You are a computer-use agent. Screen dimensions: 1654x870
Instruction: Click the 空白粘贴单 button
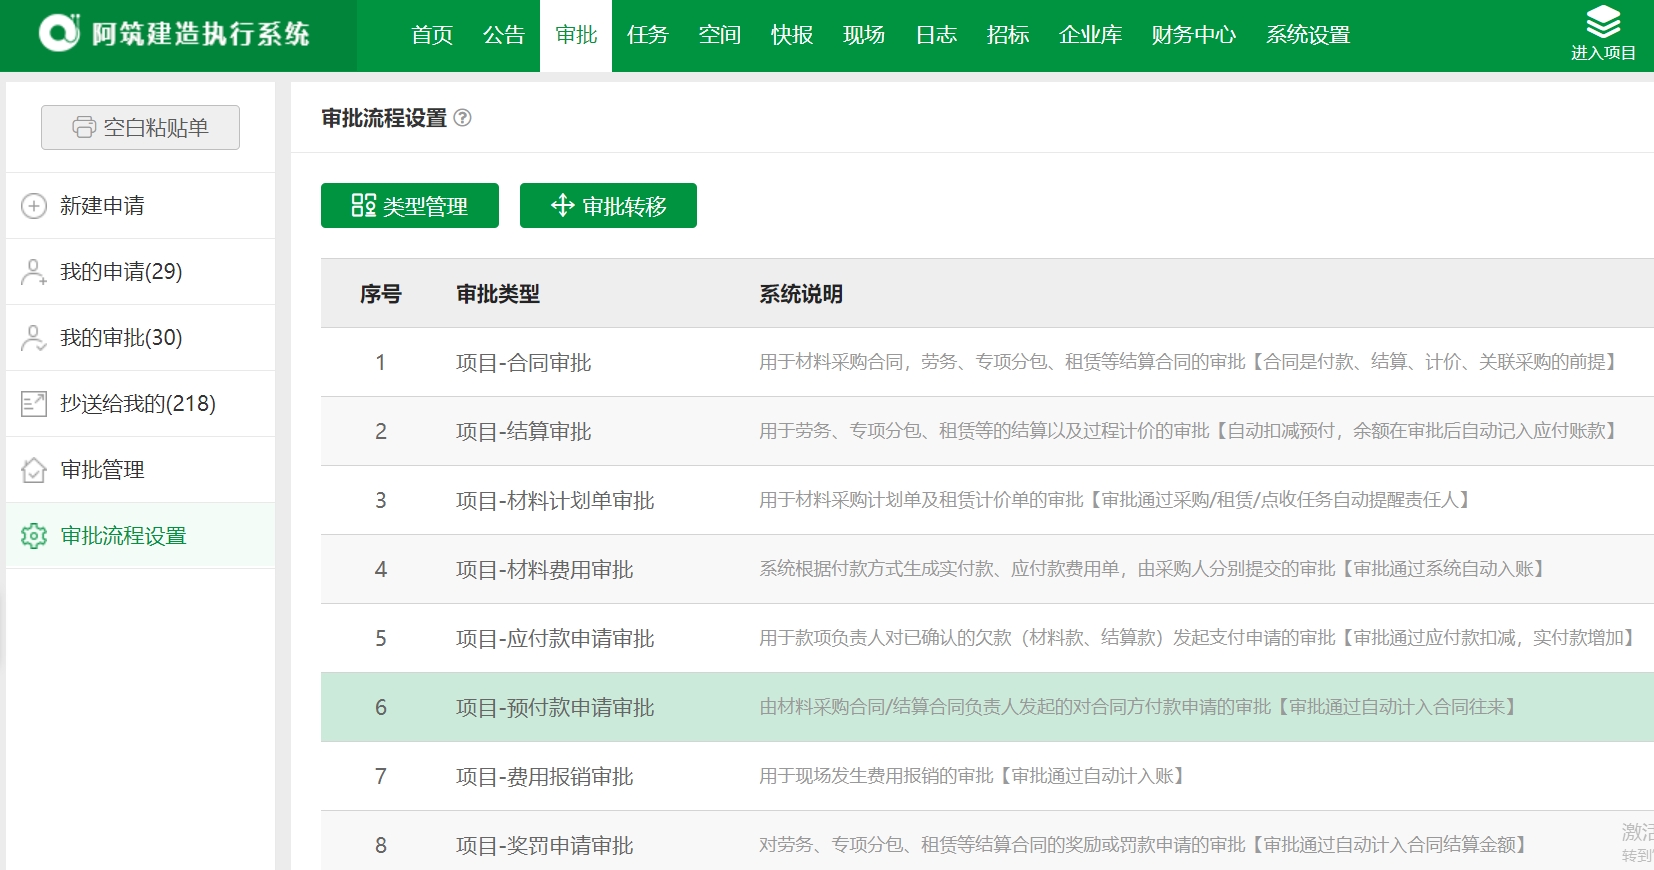click(x=140, y=127)
